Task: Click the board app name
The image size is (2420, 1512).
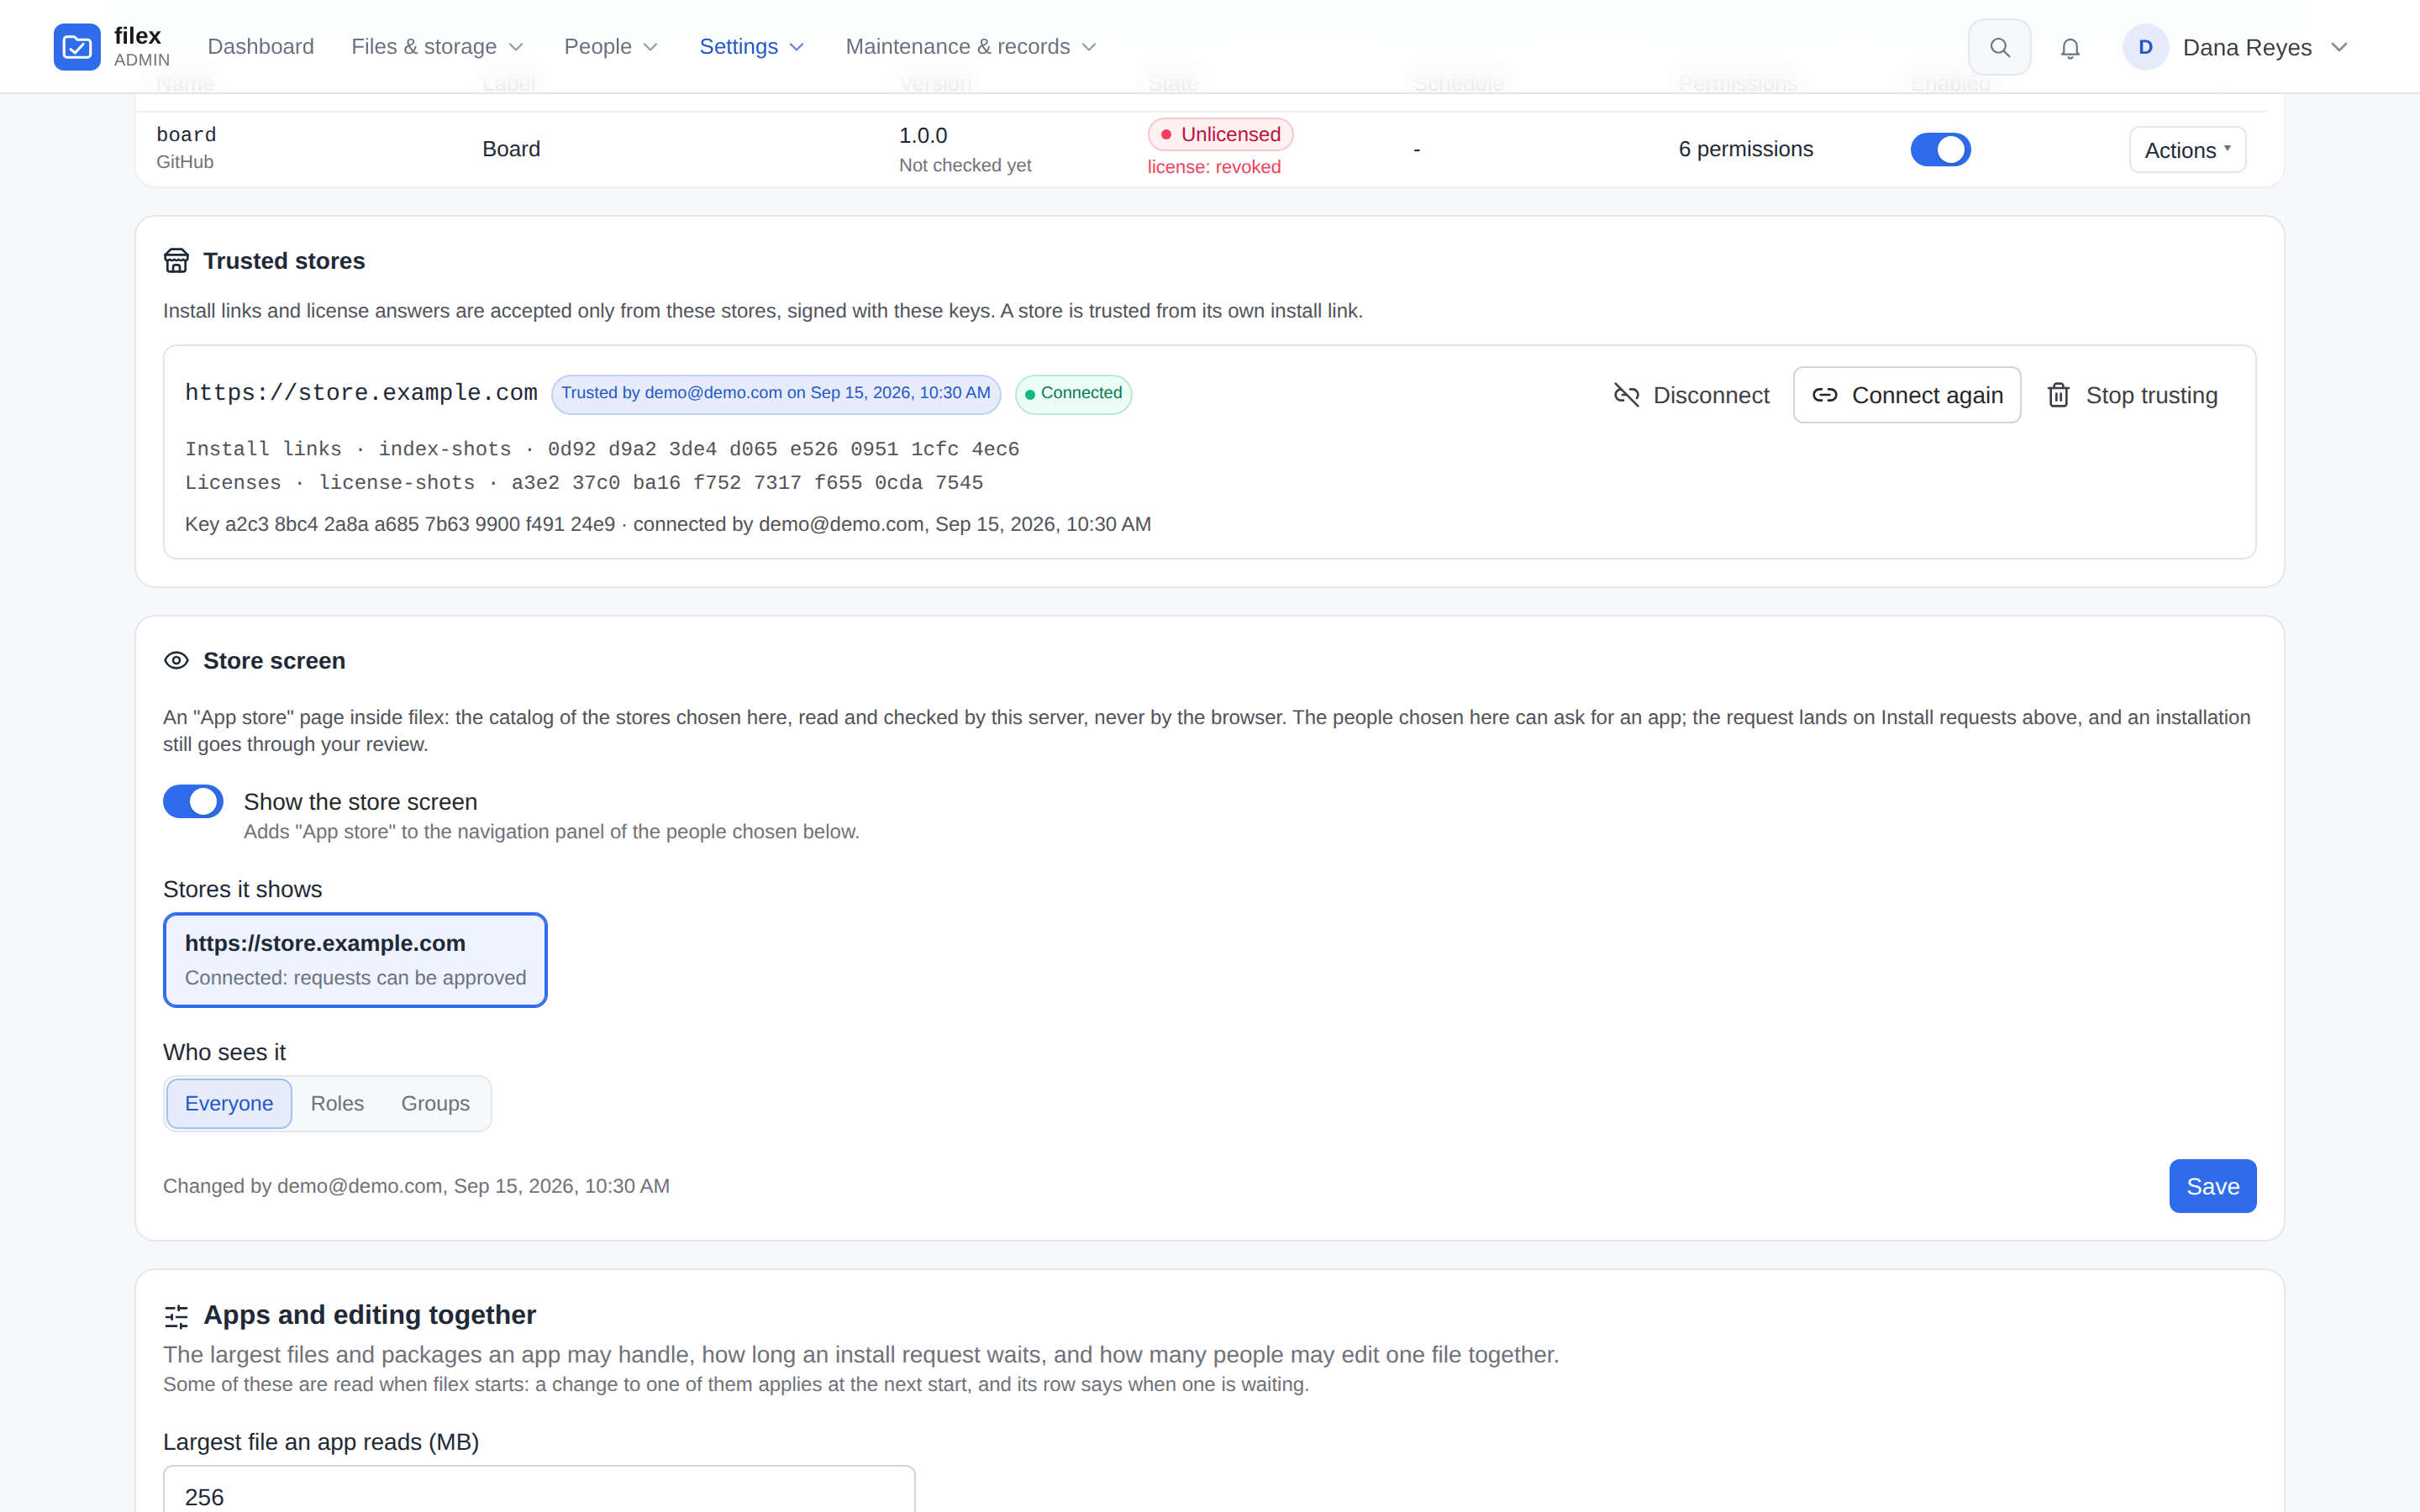Action: coord(186,135)
